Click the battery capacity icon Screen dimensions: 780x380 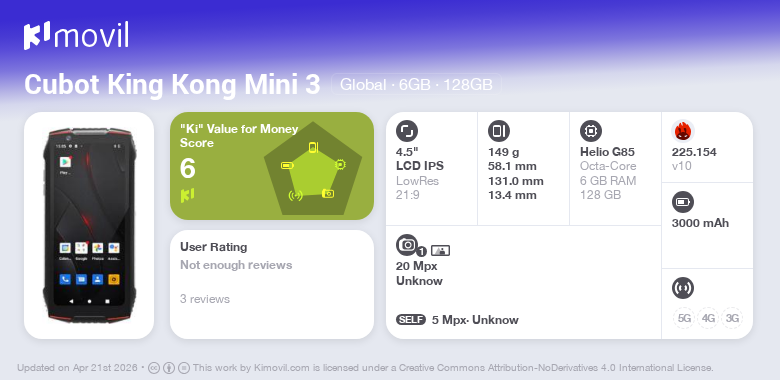(x=683, y=202)
